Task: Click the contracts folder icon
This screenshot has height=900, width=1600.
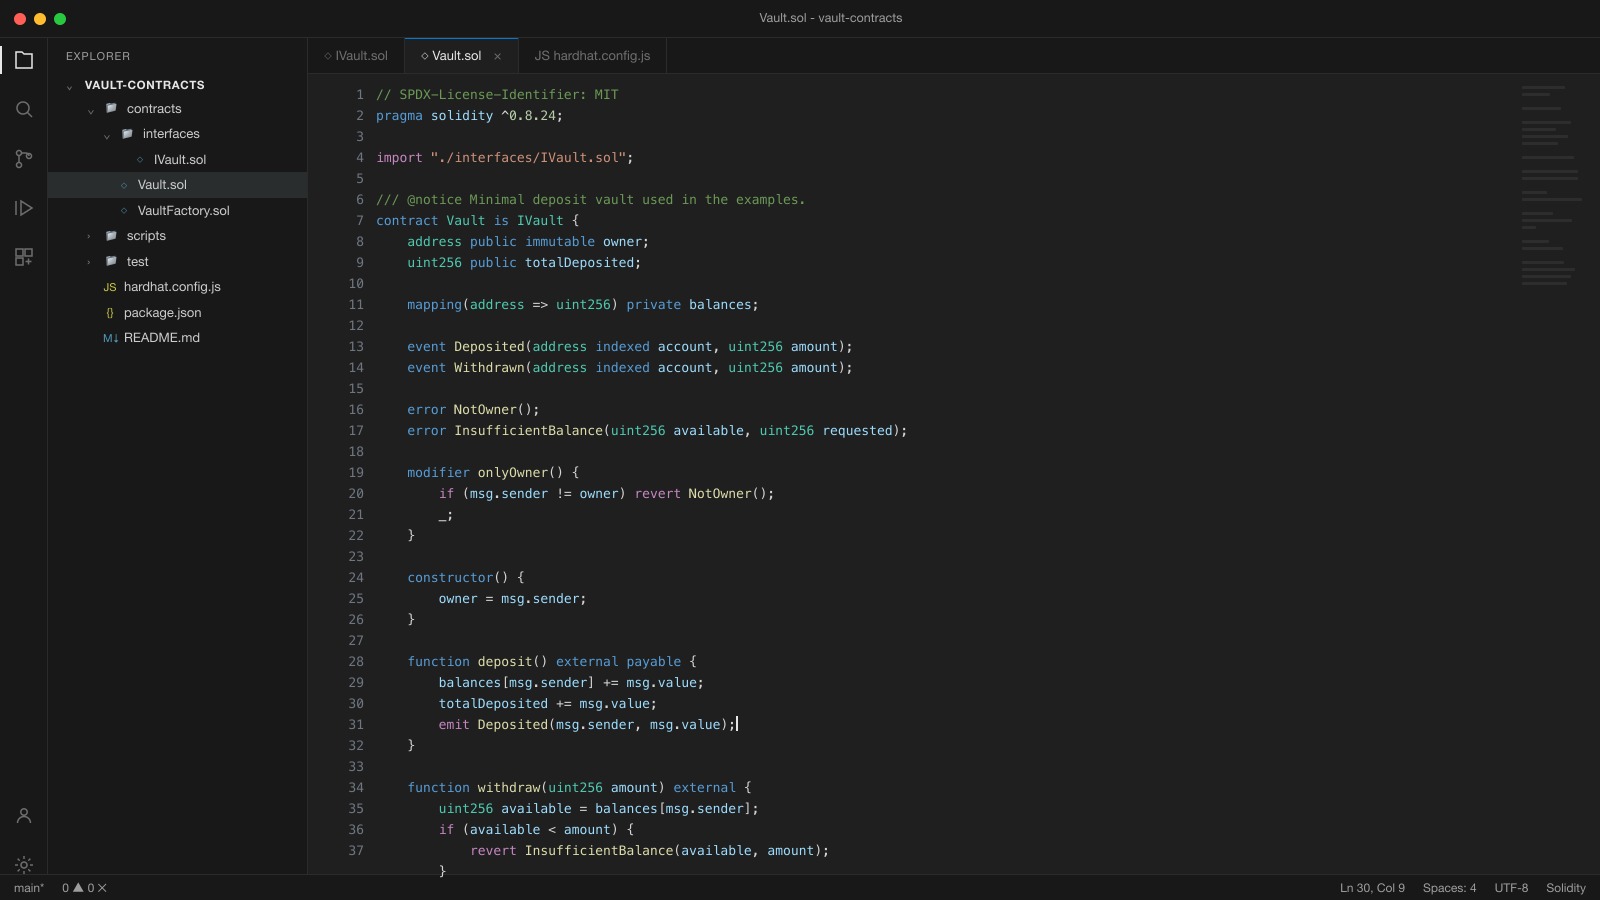Action: coord(111,108)
